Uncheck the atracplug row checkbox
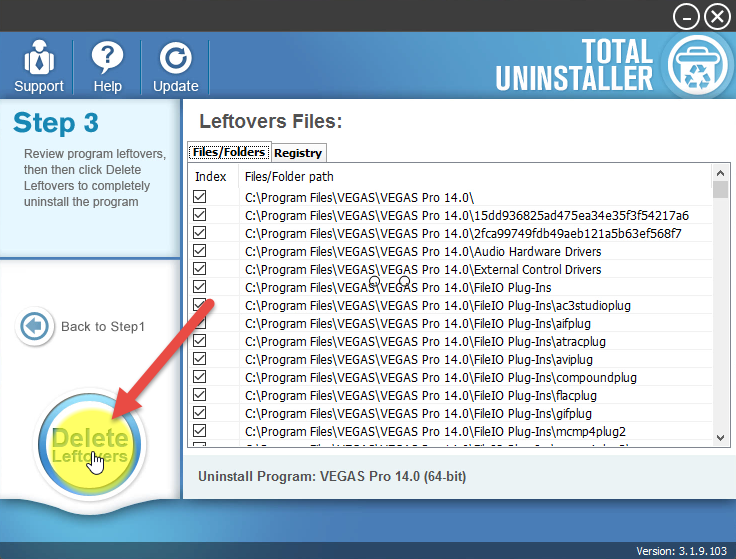The height and width of the screenshot is (559, 736). tap(199, 341)
